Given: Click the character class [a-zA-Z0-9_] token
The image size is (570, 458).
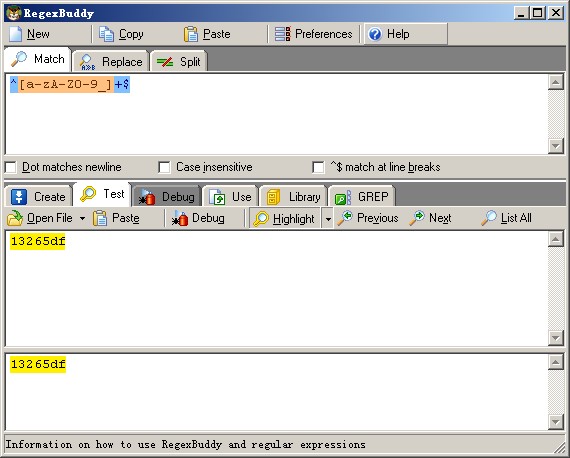Looking at the screenshot, I should 66,85.
